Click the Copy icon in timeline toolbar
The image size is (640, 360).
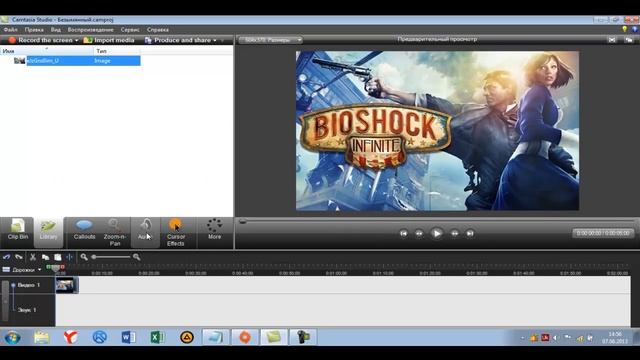[x=45, y=257]
